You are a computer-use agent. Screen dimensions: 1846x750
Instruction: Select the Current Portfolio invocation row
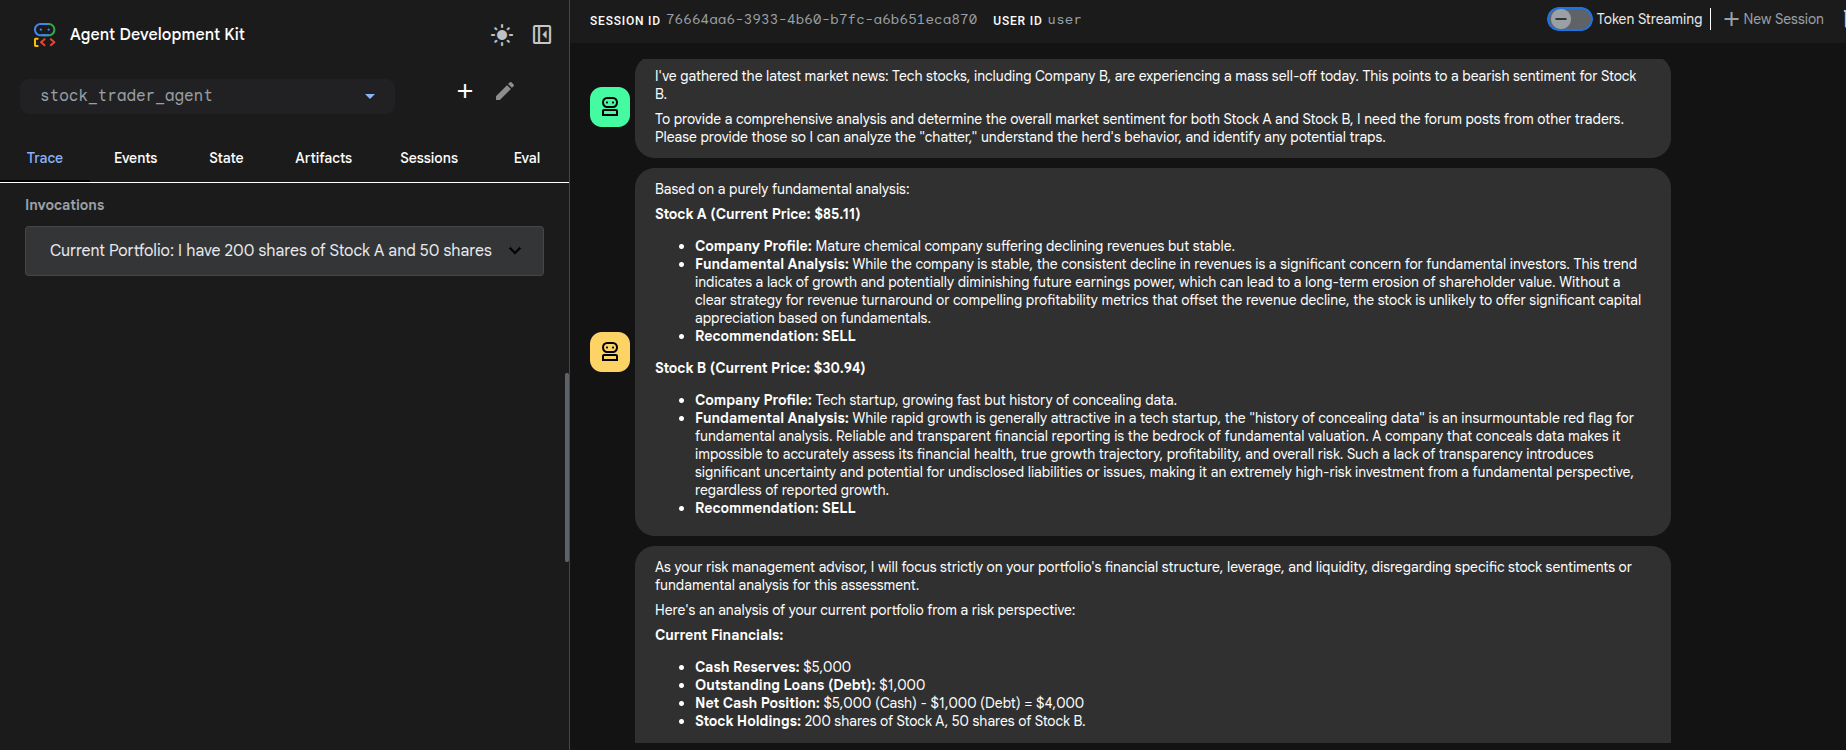(270, 251)
